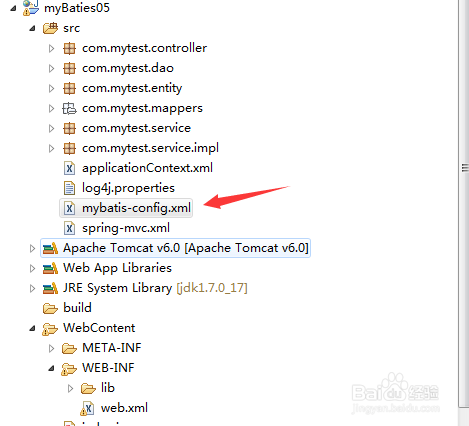Click the com.mytest.controller package icon

click(x=69, y=48)
